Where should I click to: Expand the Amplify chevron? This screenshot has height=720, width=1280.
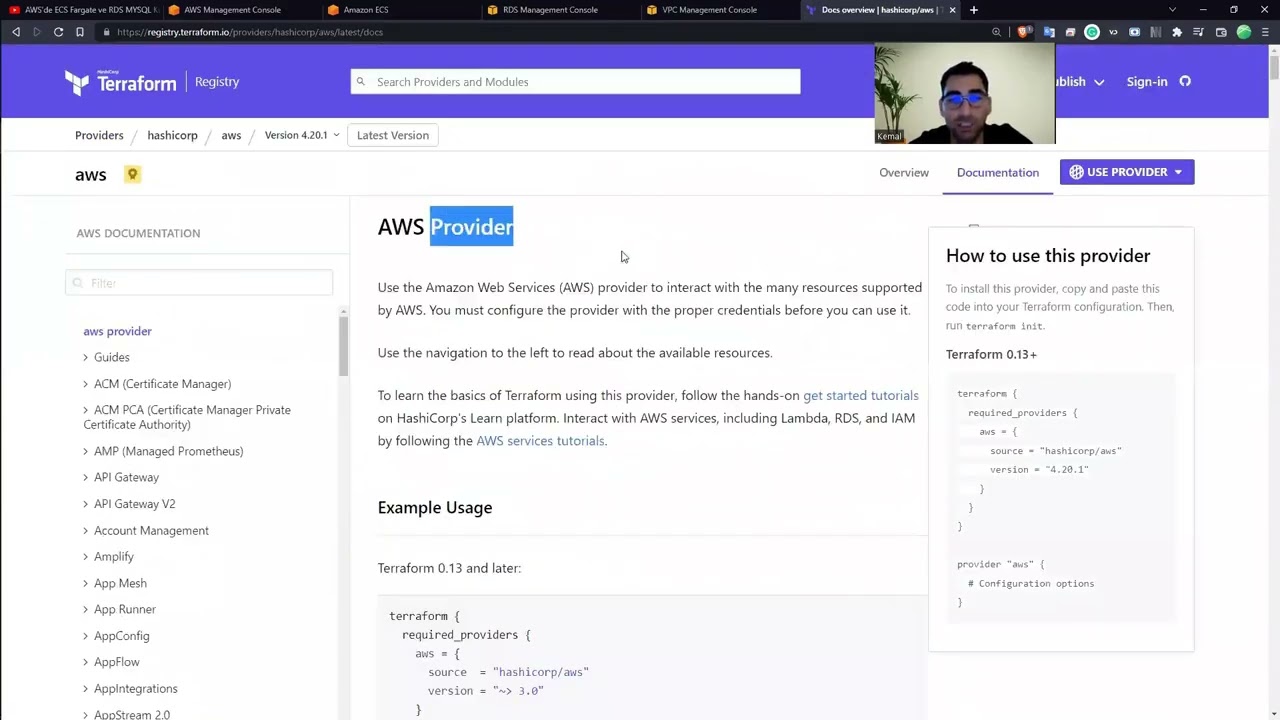86,556
